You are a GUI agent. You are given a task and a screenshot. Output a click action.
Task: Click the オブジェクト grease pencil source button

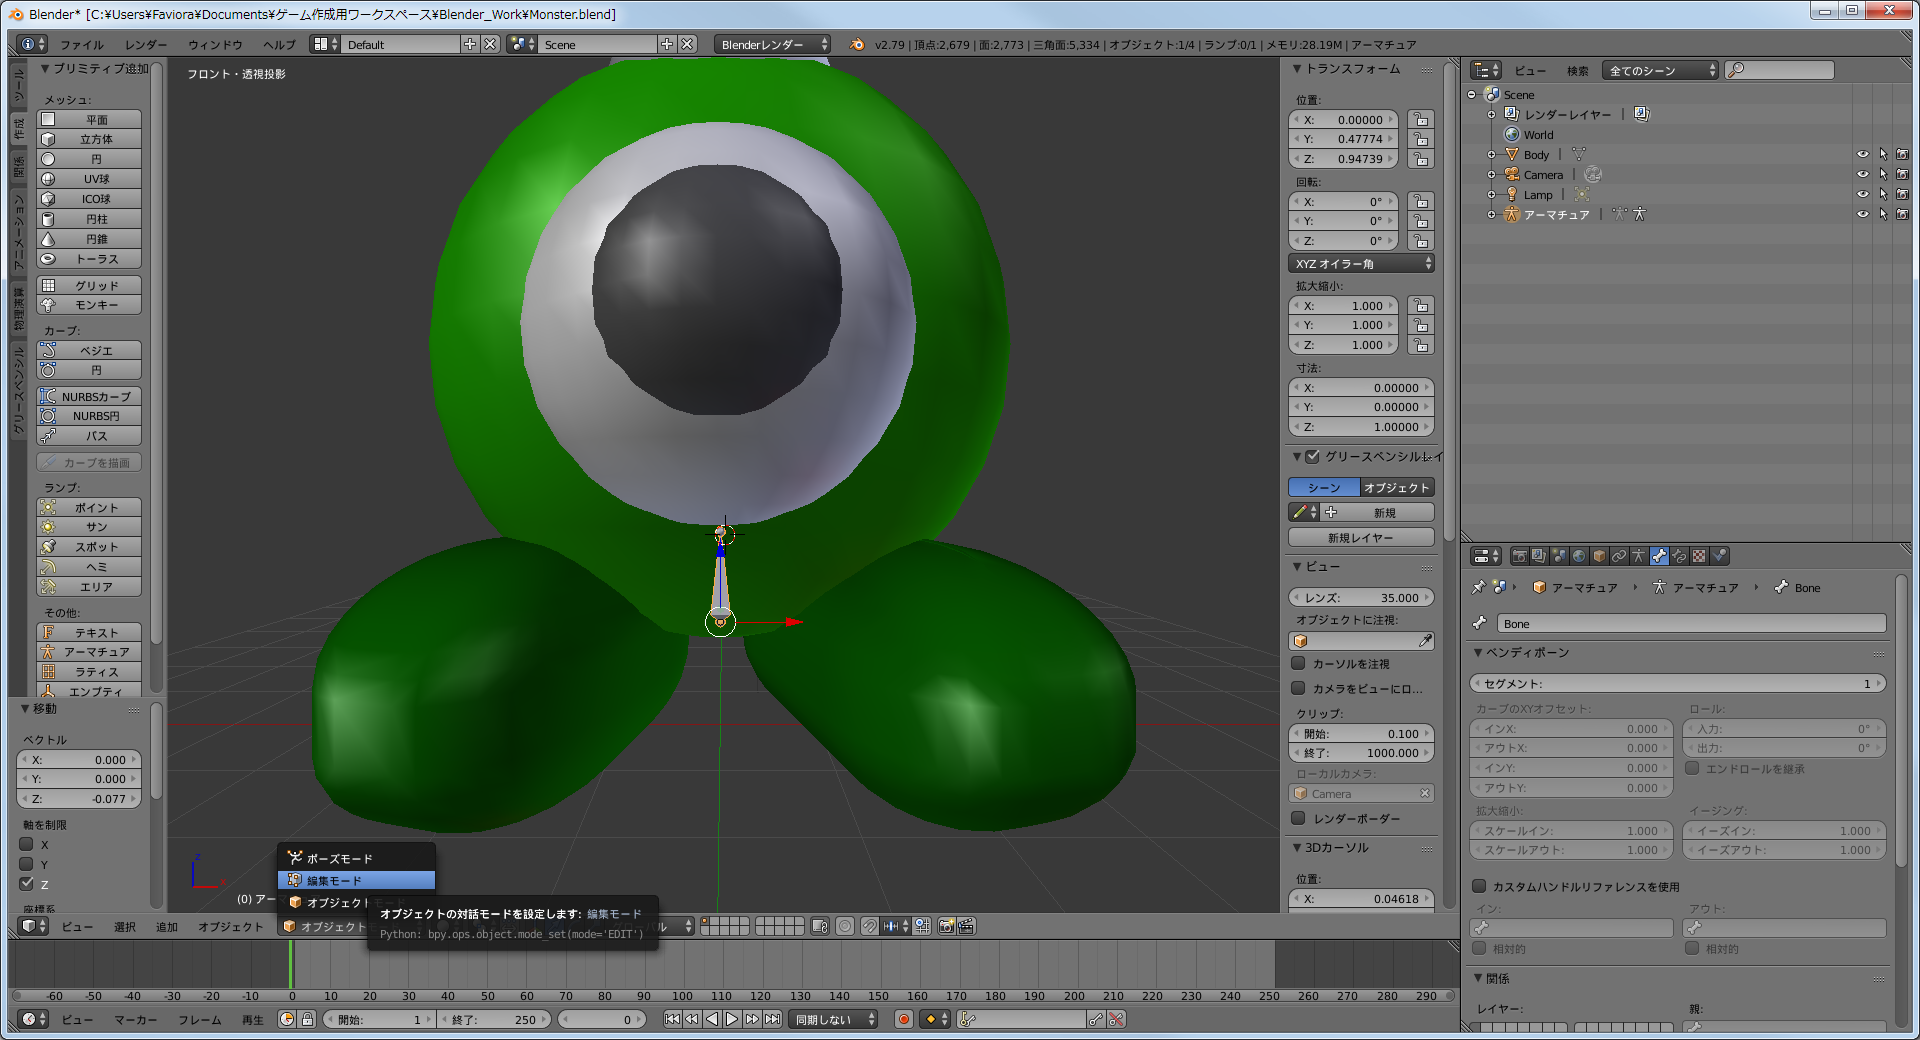[1397, 487]
